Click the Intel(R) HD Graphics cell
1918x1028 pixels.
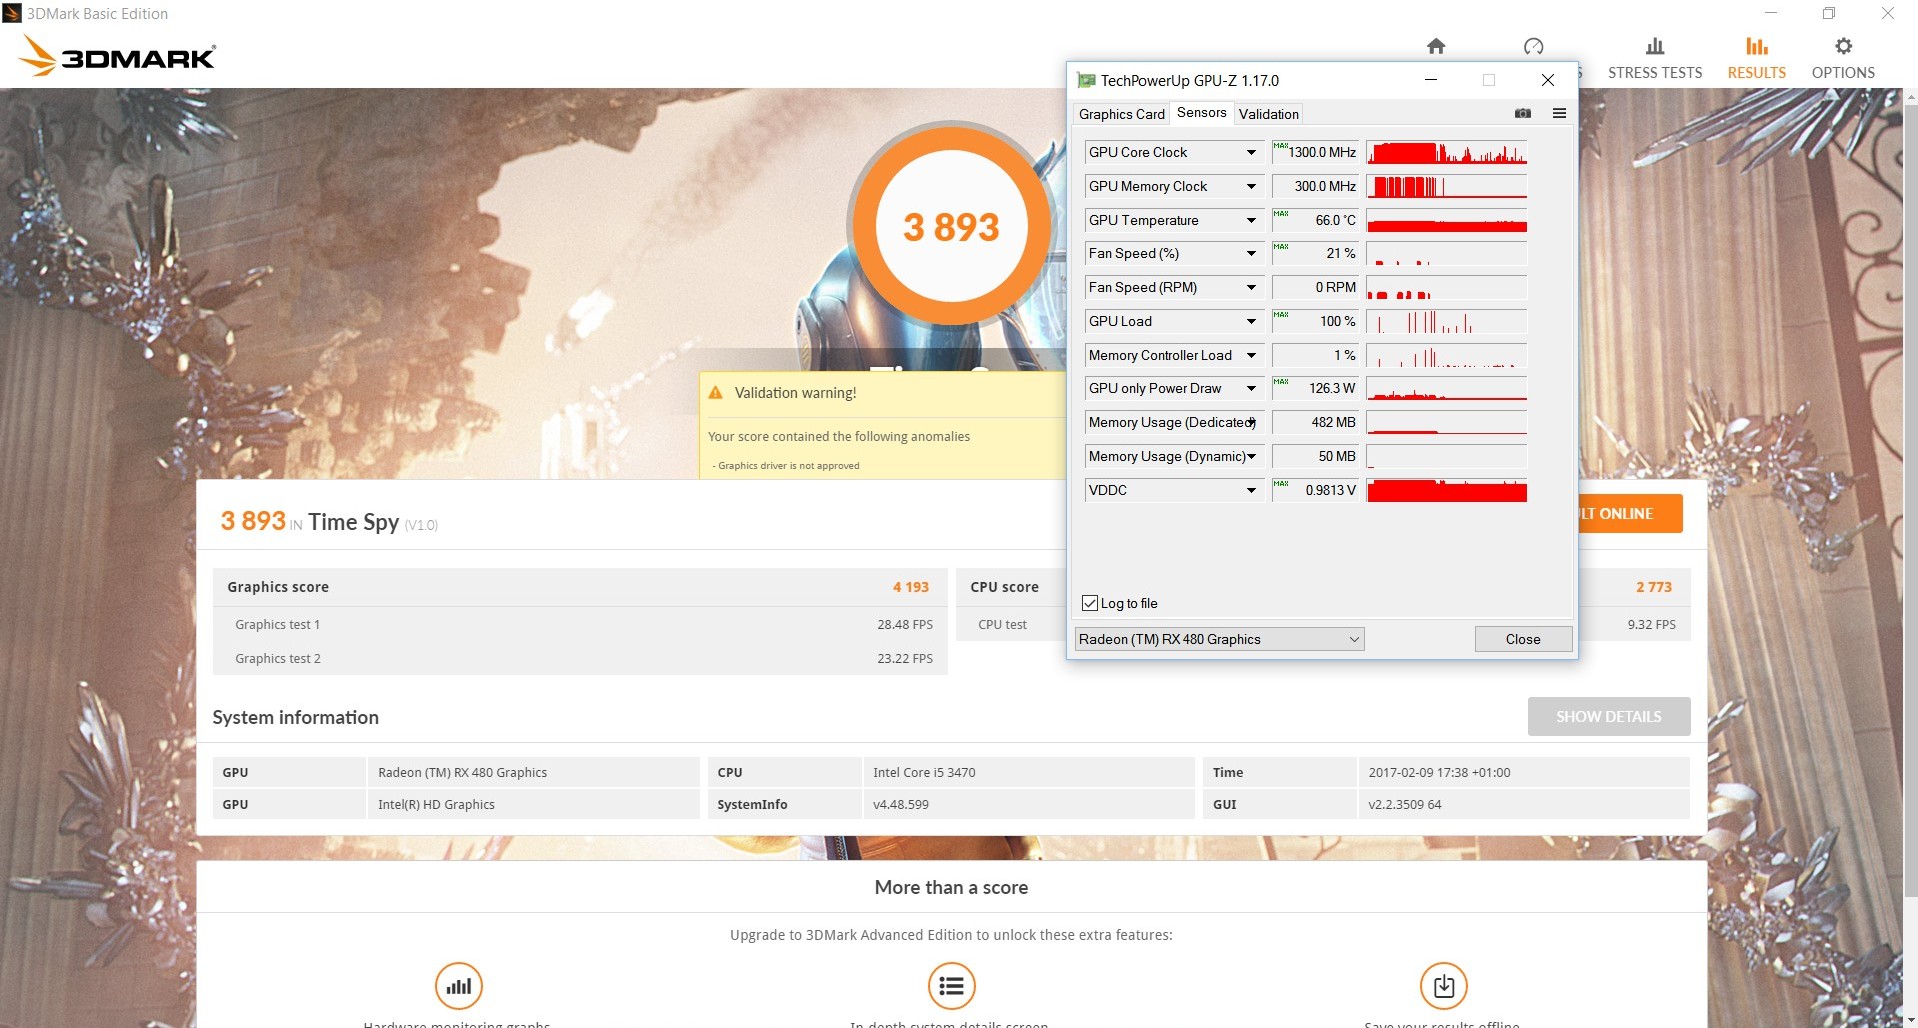click(533, 804)
